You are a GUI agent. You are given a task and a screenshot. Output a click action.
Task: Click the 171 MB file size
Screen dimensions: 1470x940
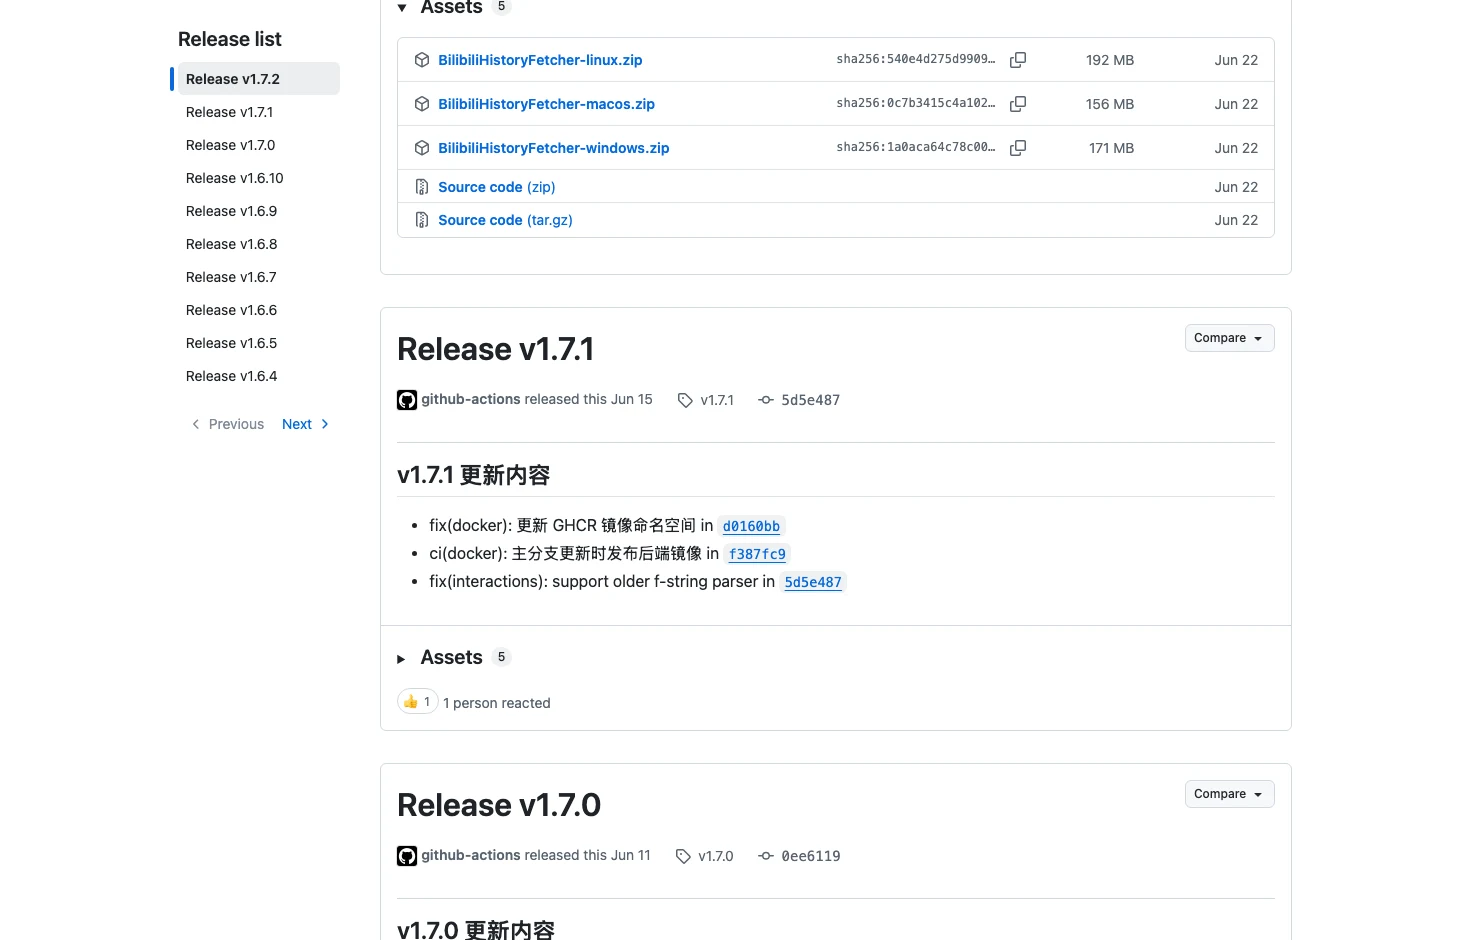pyautogui.click(x=1111, y=148)
